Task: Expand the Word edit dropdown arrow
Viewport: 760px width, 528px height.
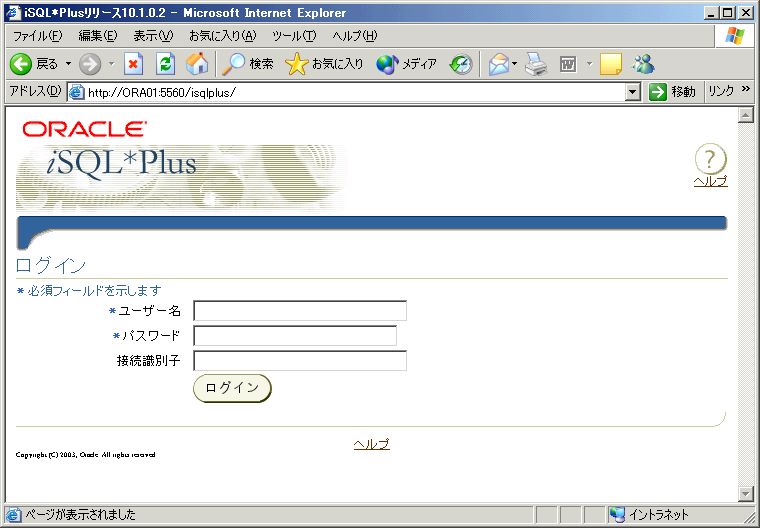Action: tap(589, 64)
